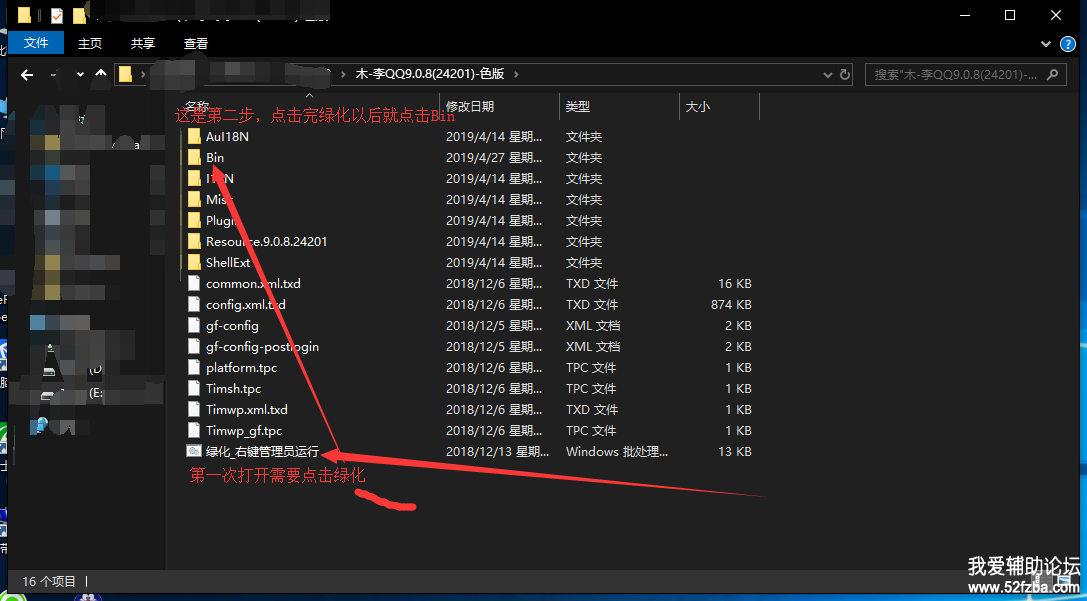Screen dimensions: 1087x601
Task: Select the Misc folder icon
Action: 194,200
